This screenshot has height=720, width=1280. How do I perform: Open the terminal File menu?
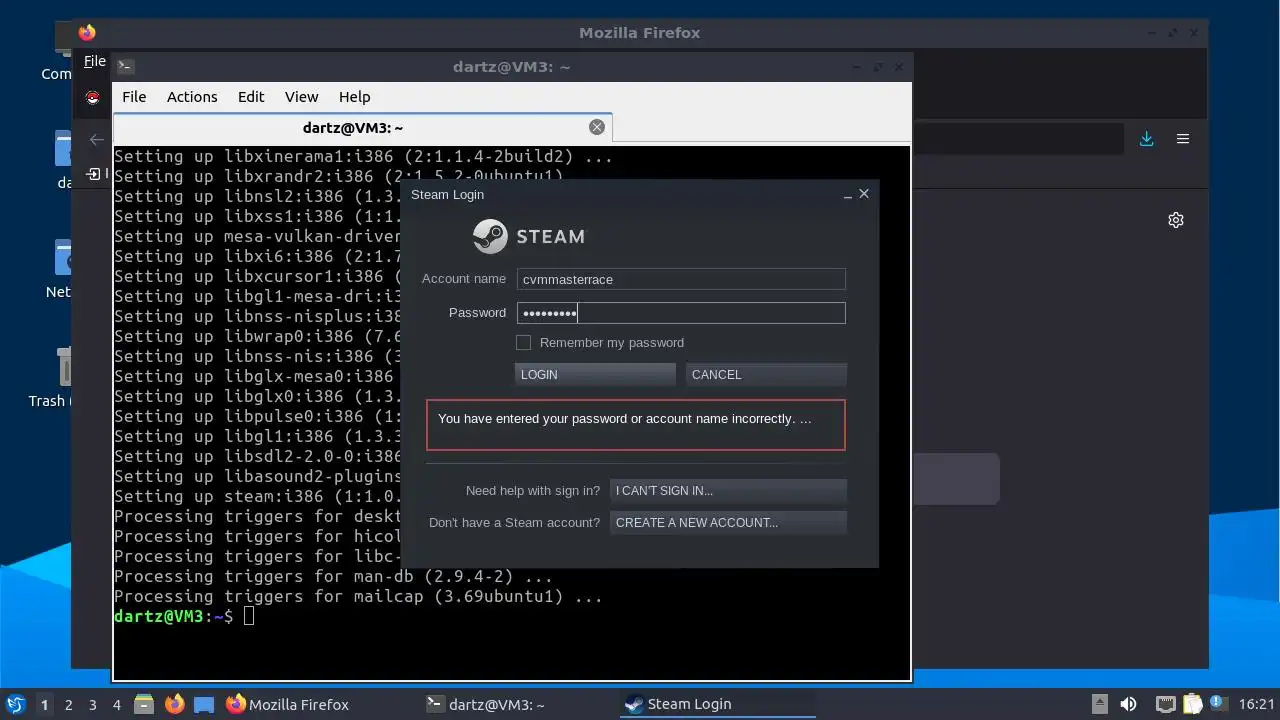(134, 97)
